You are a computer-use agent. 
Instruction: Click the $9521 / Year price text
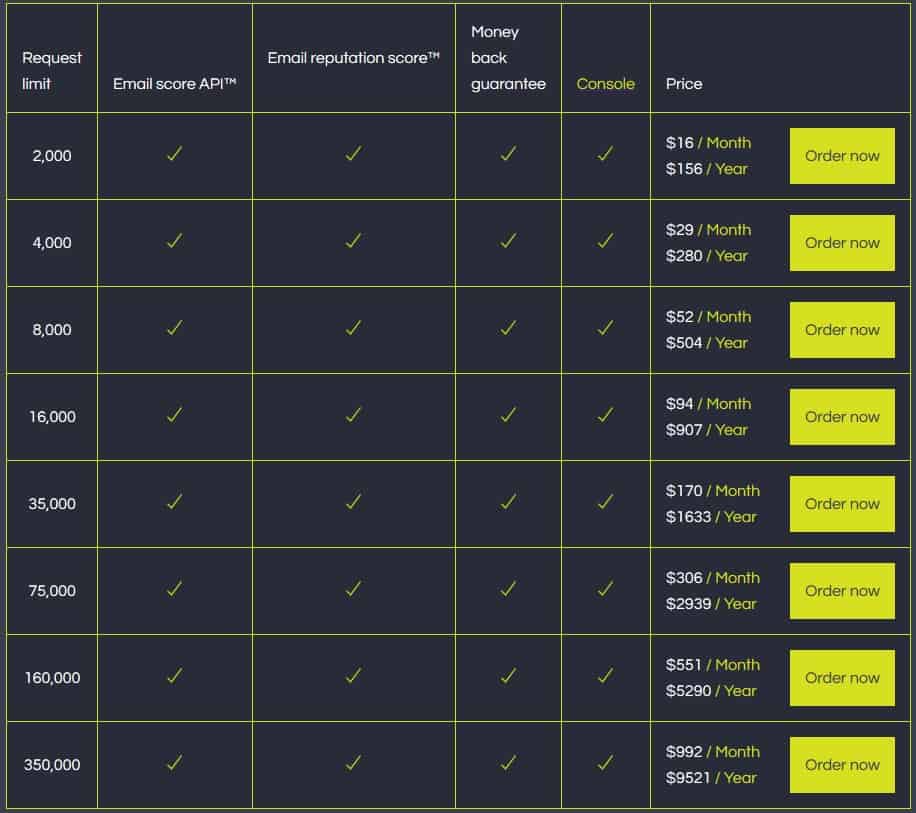711,778
